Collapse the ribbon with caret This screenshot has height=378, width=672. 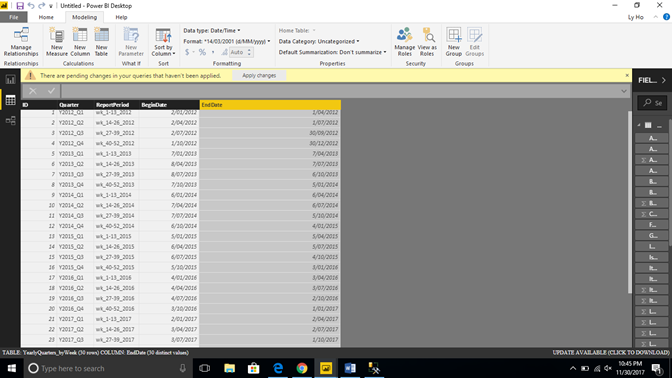click(x=655, y=17)
